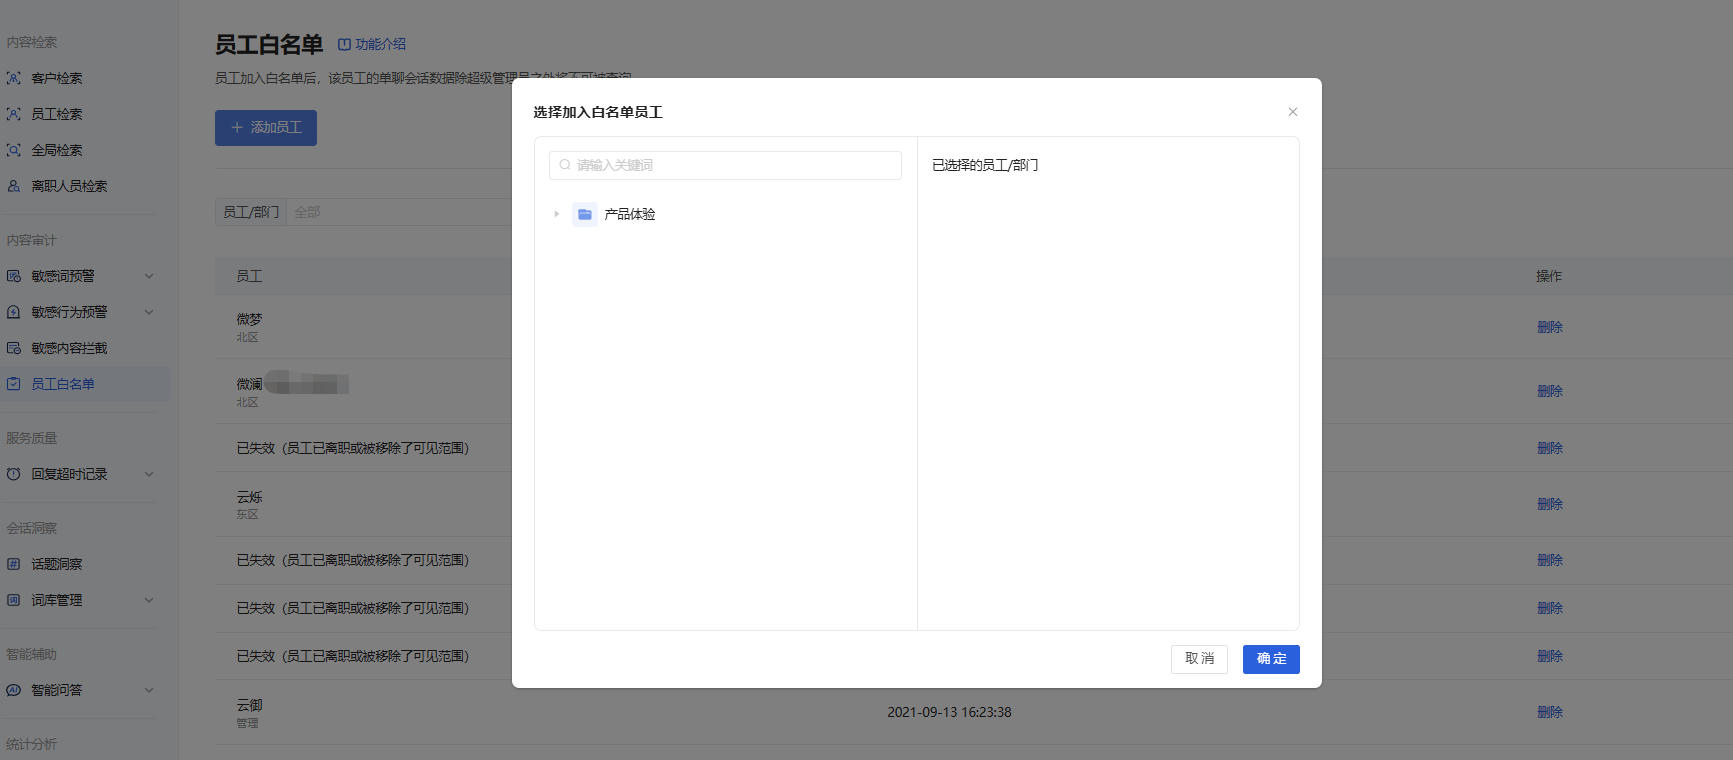Image resolution: width=1733 pixels, height=760 pixels.
Task: Click the 添加员工 button
Action: [x=266, y=128]
